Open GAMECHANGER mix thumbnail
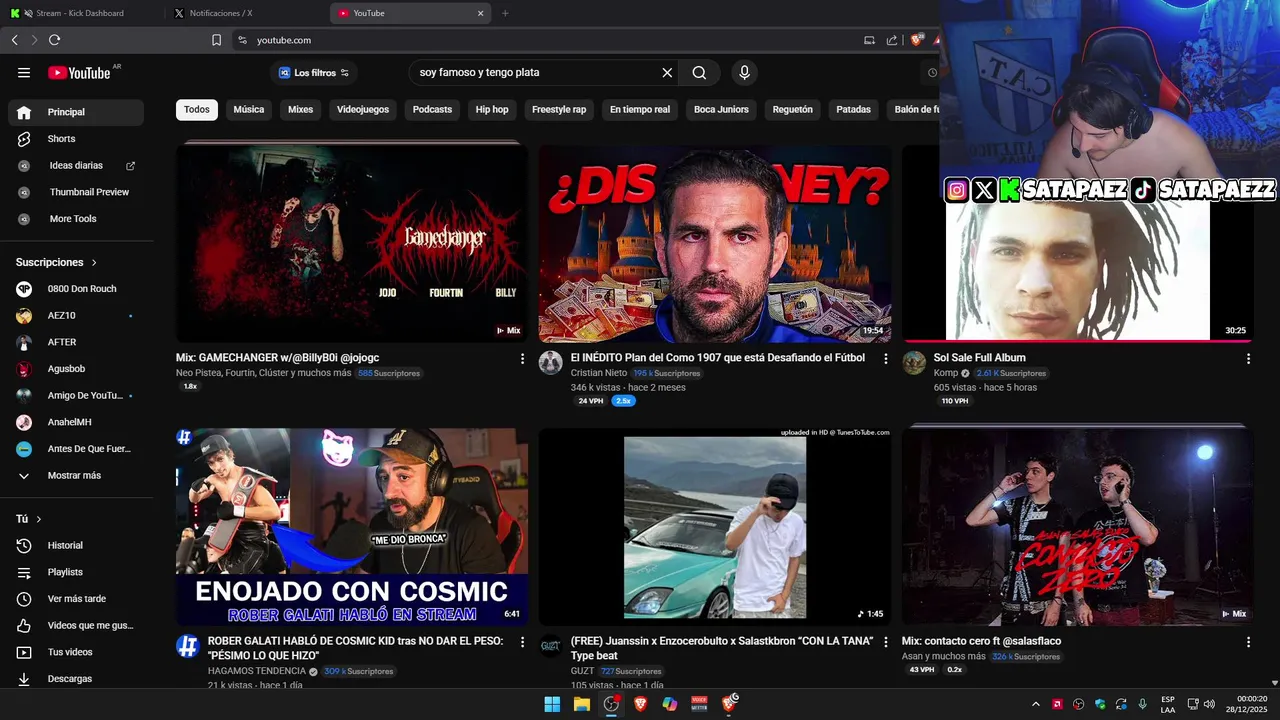The height and width of the screenshot is (720, 1280). point(352,243)
